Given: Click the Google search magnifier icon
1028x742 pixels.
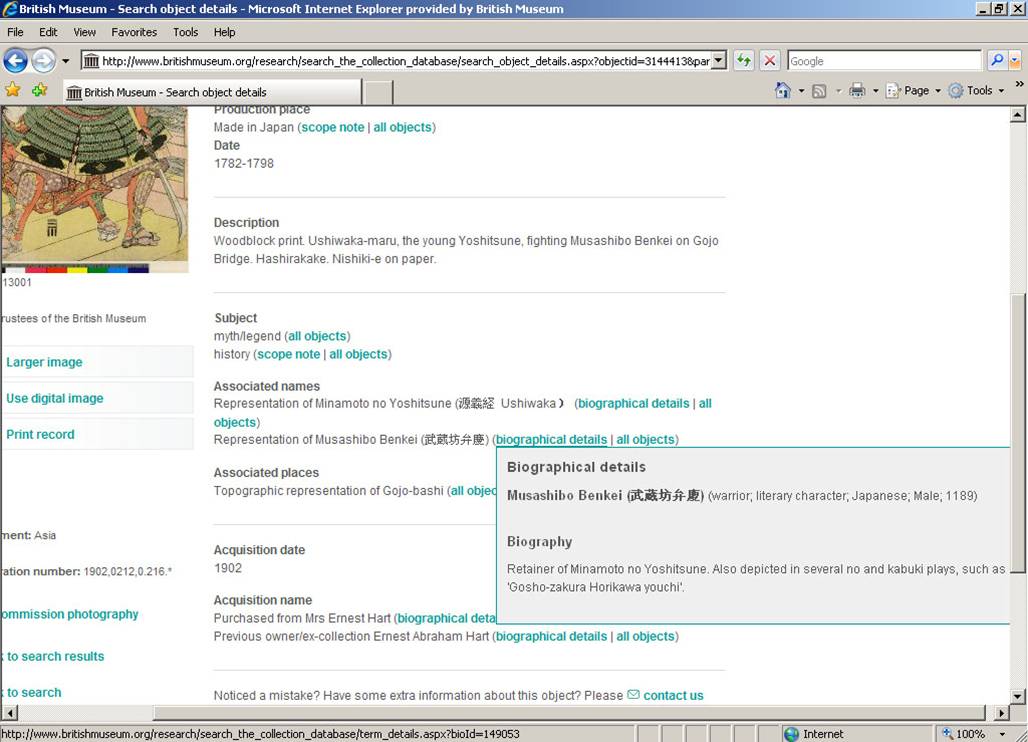Looking at the screenshot, I should point(997,61).
